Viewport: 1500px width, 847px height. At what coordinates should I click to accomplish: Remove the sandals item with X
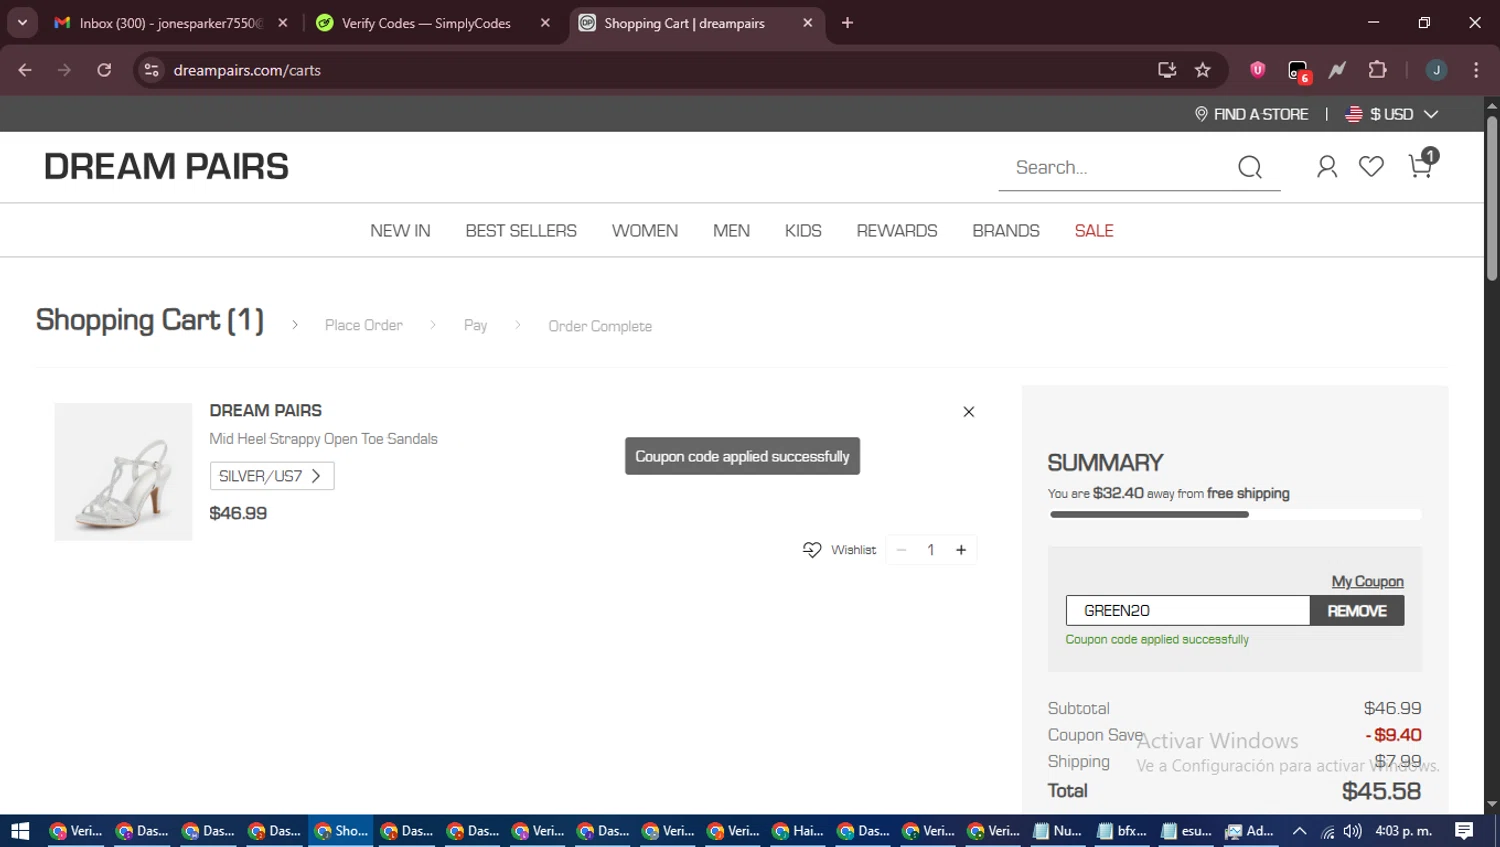pos(968,412)
